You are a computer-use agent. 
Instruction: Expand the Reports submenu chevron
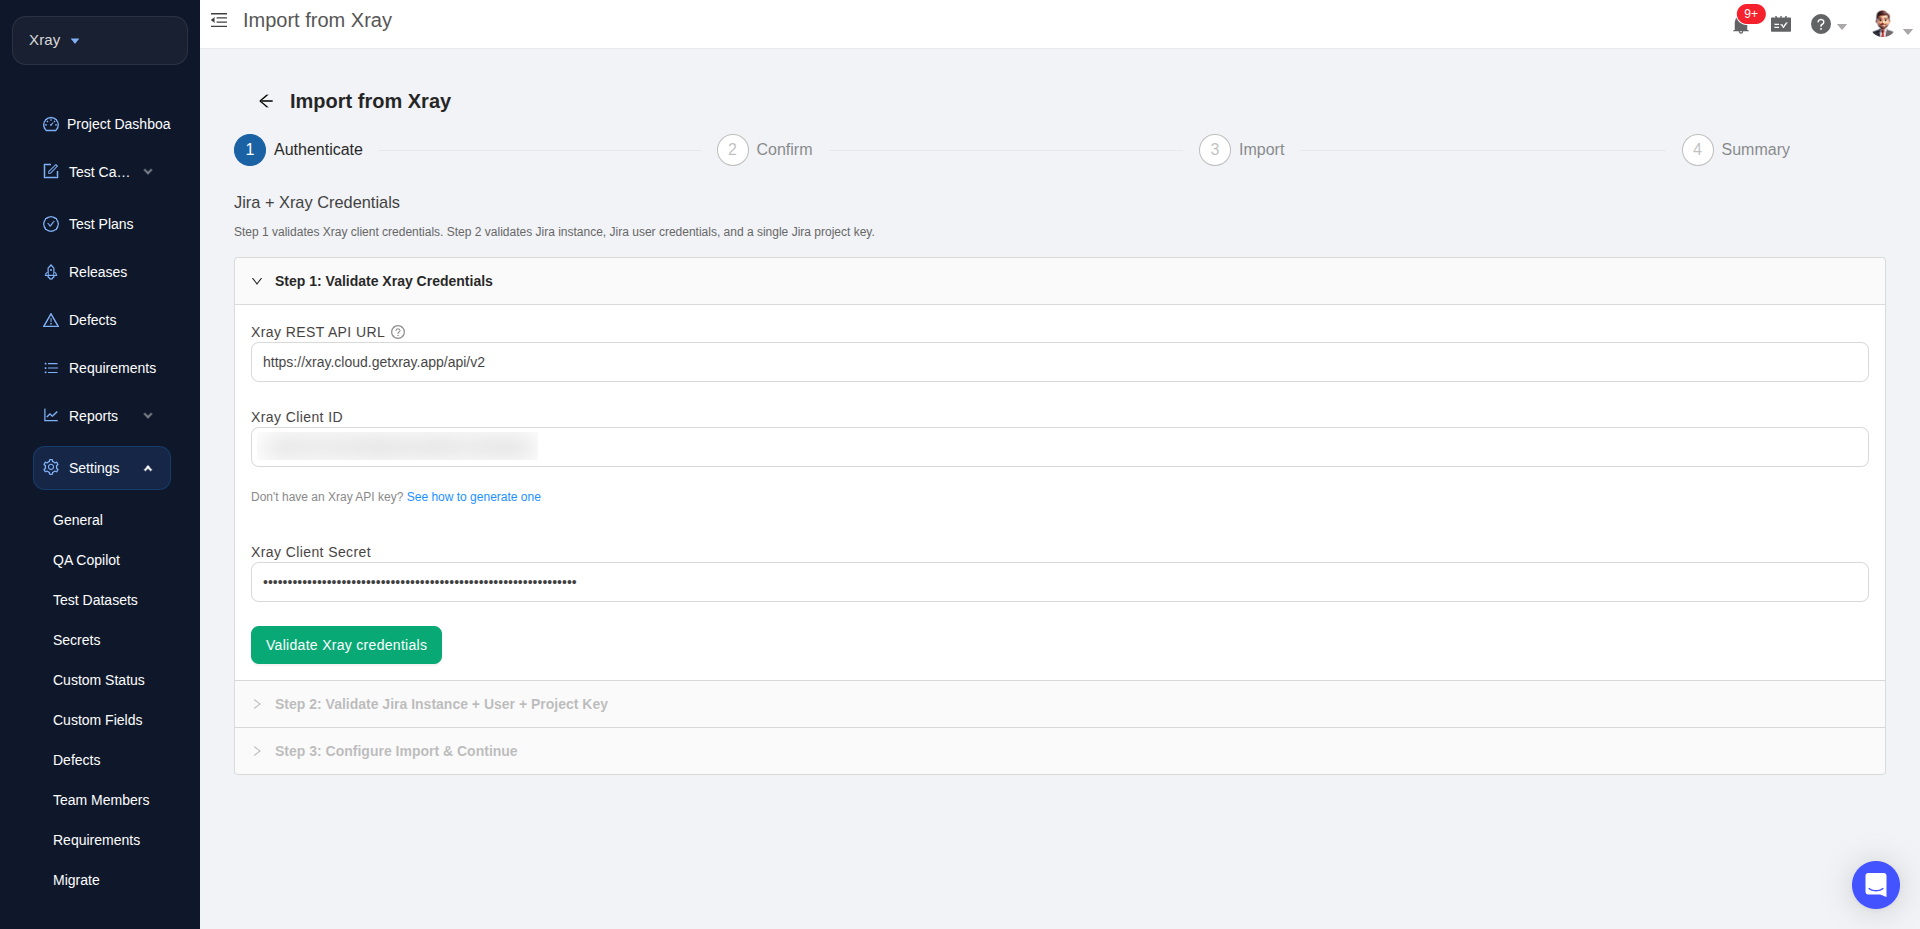pos(148,416)
